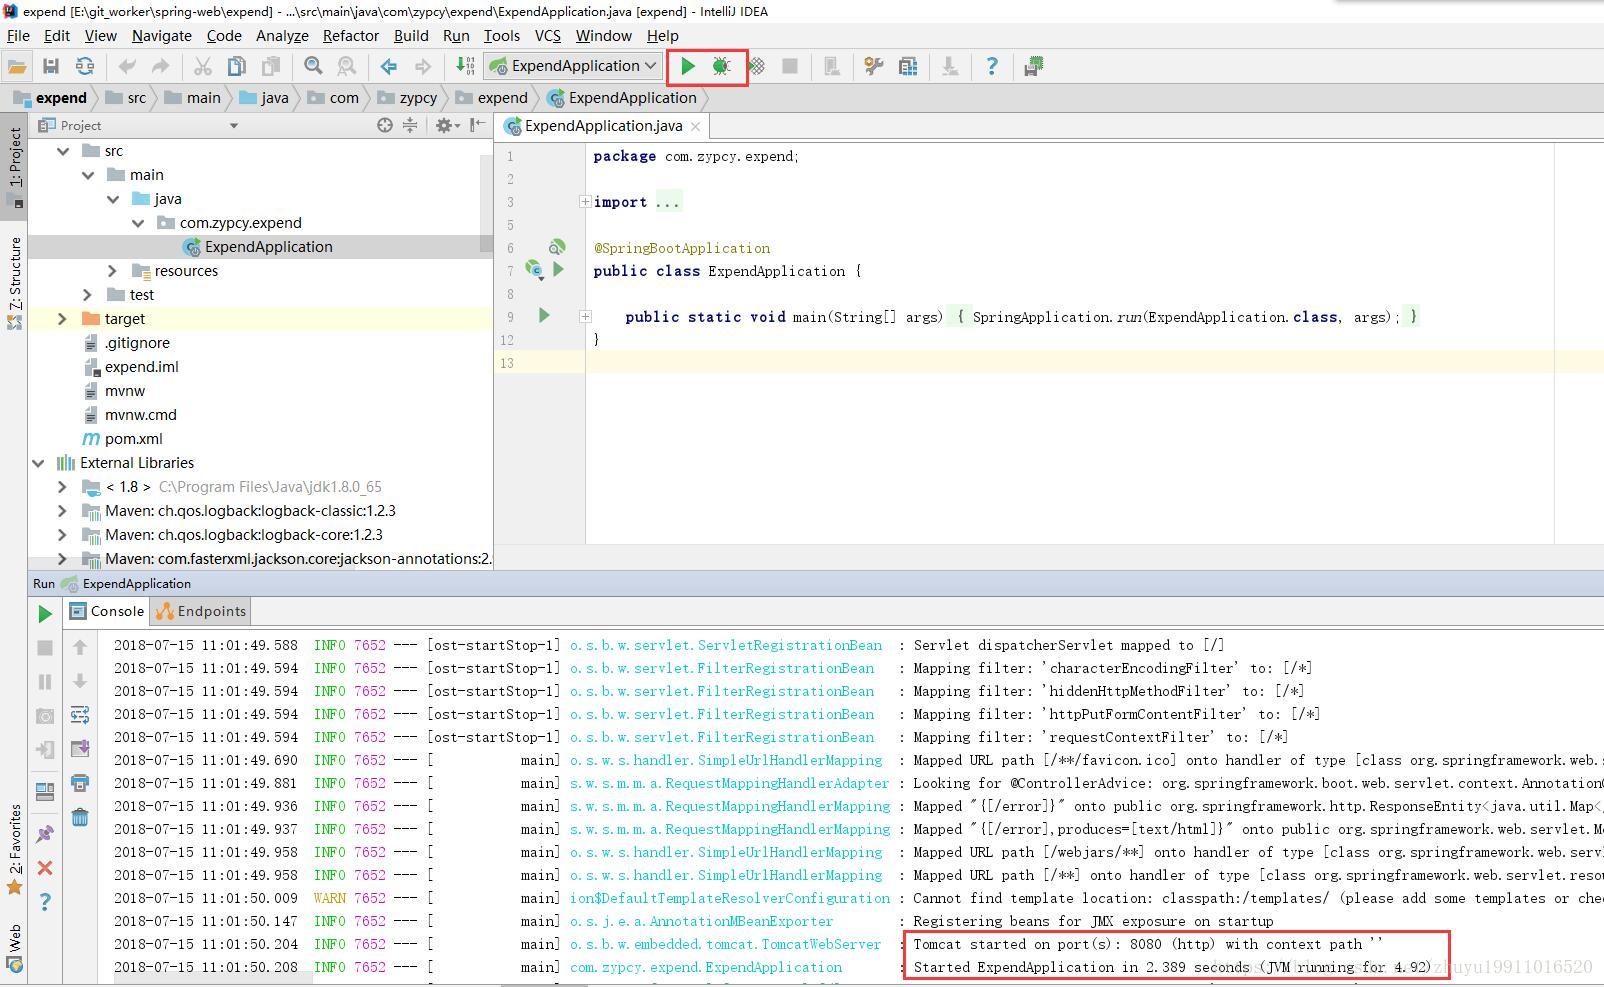Start debugging with the green bug icon
This screenshot has width=1604, height=987.
pos(721,66)
